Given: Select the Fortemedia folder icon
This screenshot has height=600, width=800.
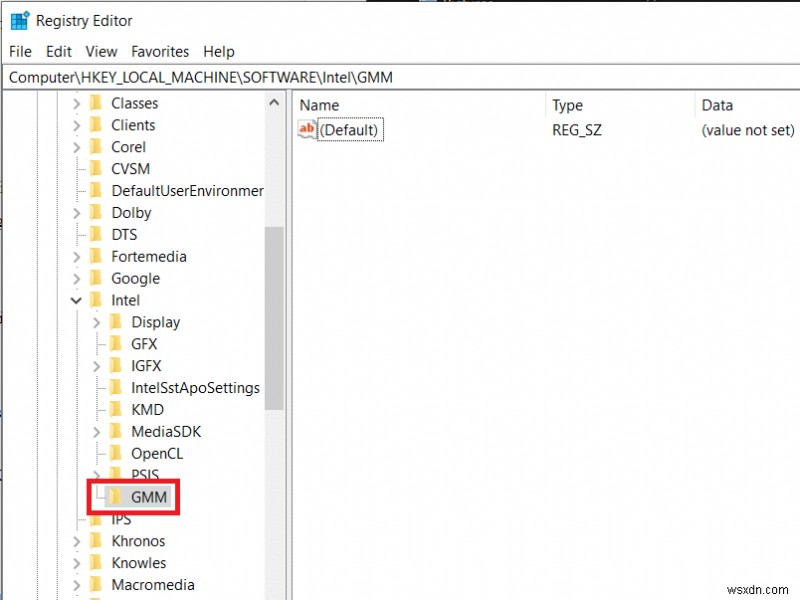Looking at the screenshot, I should pos(95,257).
